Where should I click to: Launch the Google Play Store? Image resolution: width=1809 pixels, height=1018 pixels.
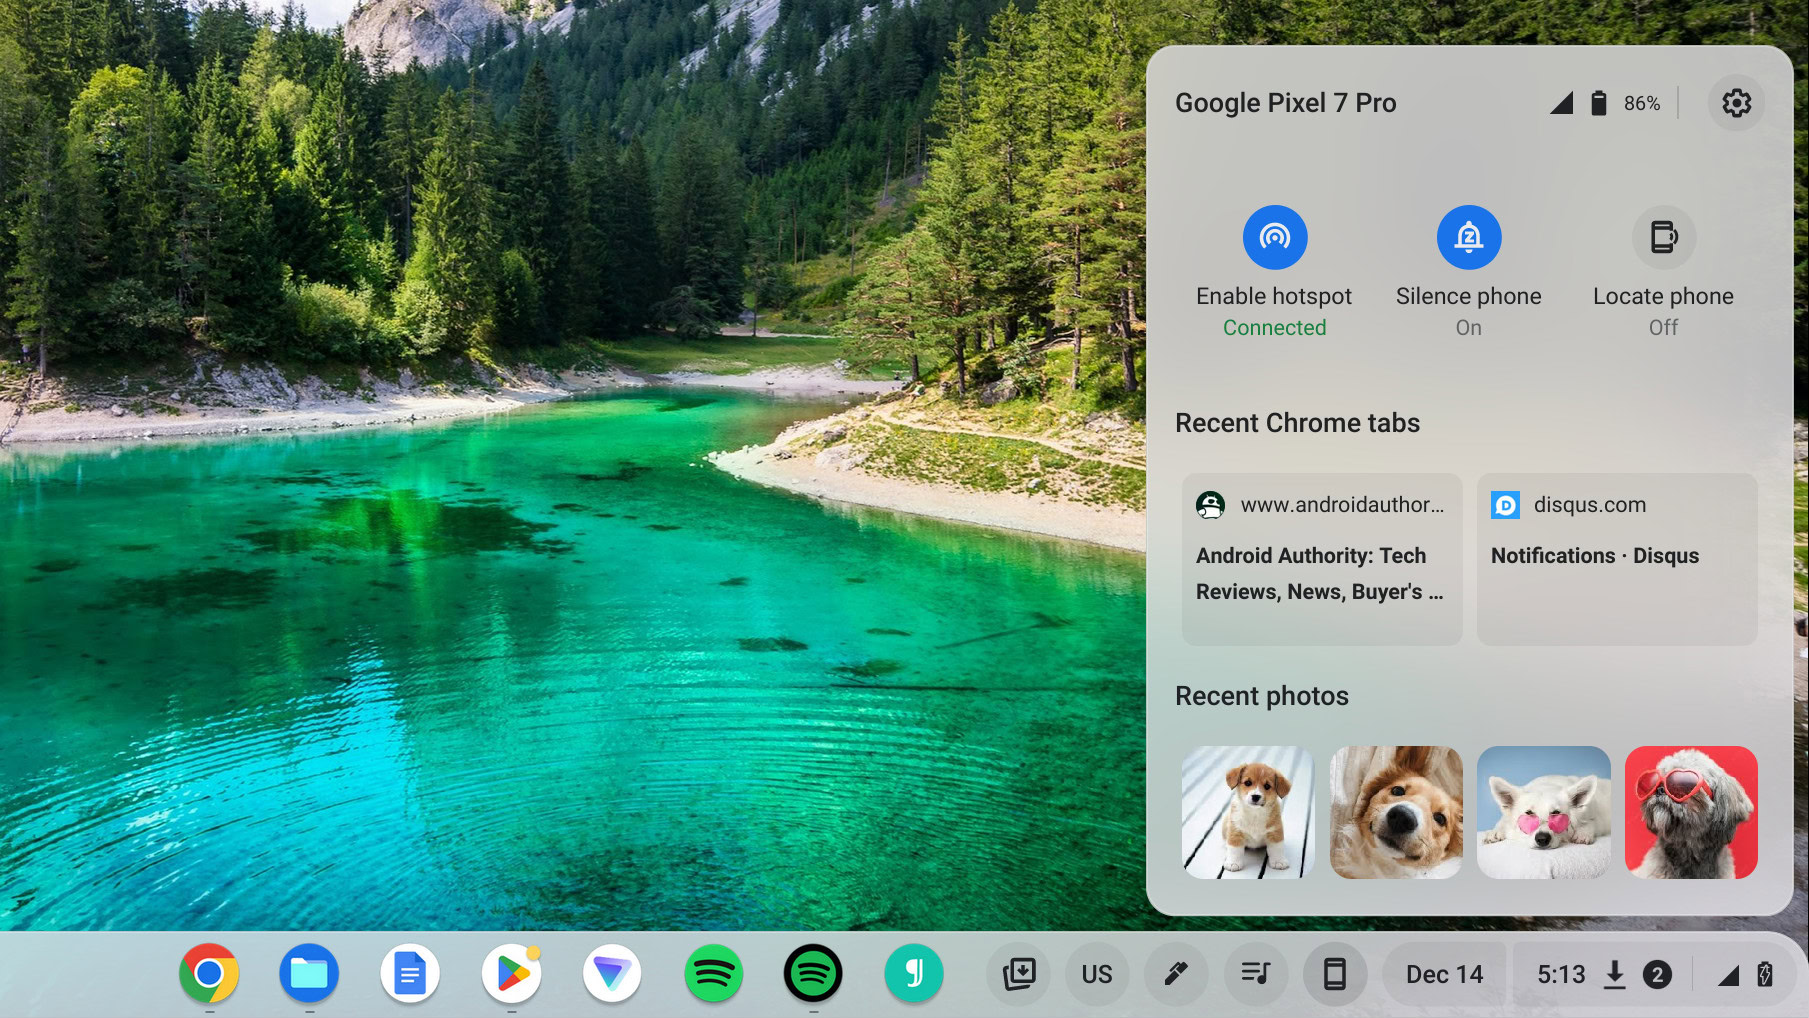pos(511,973)
